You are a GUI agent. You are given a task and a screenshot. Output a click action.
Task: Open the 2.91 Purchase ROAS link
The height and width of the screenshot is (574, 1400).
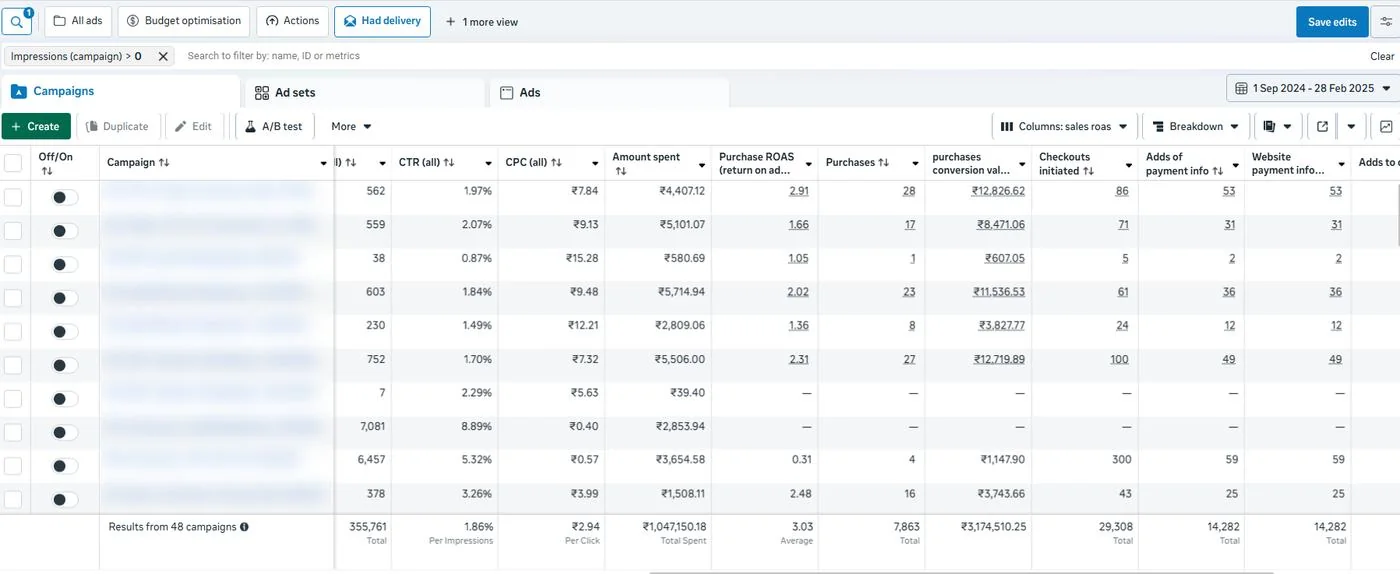pos(799,191)
